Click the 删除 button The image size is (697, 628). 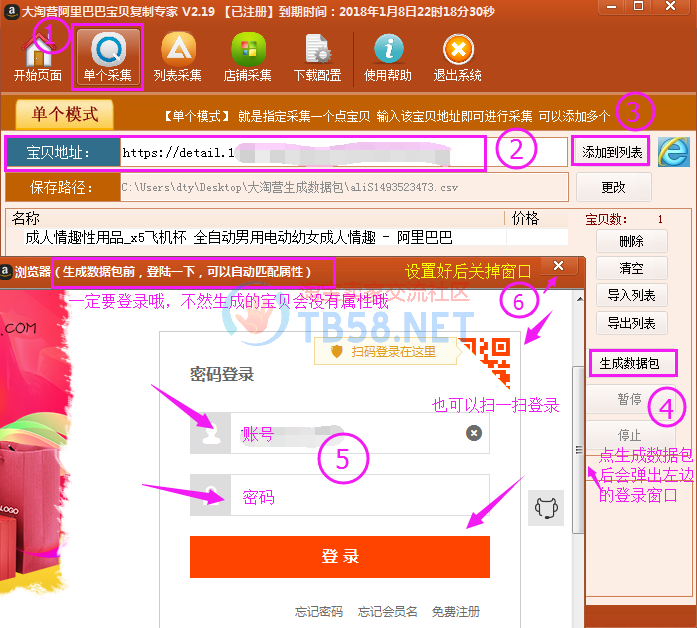[631, 241]
